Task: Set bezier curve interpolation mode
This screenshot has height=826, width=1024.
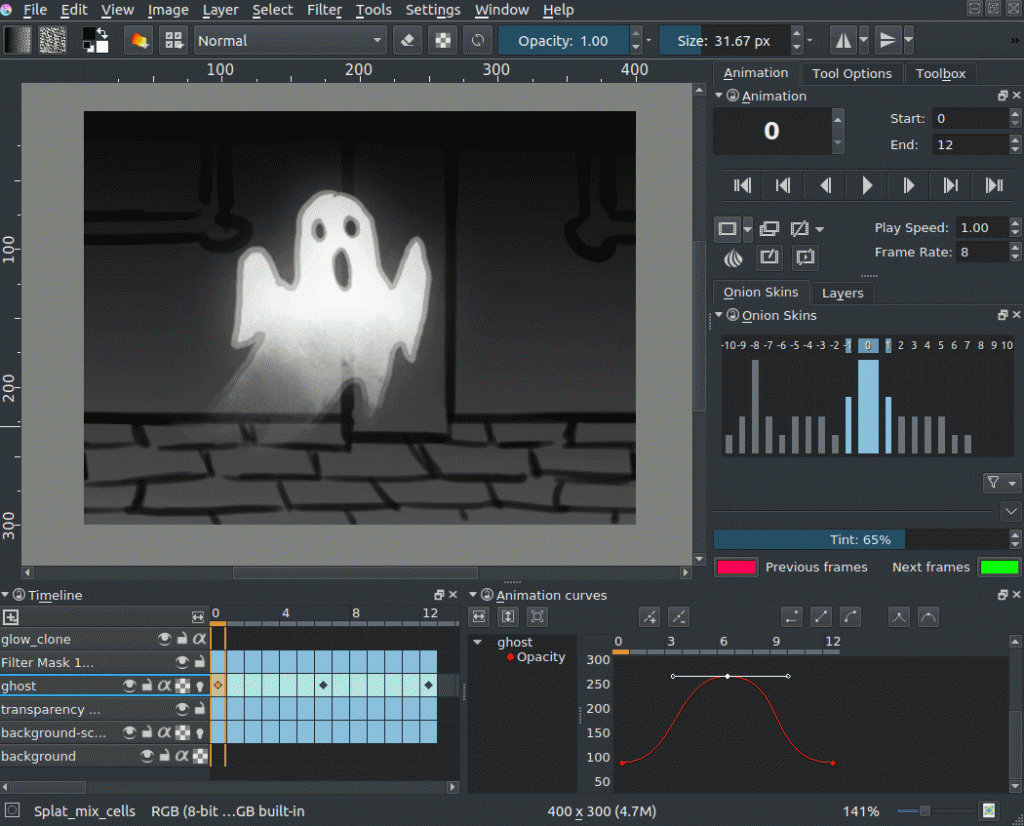Action: [x=850, y=617]
